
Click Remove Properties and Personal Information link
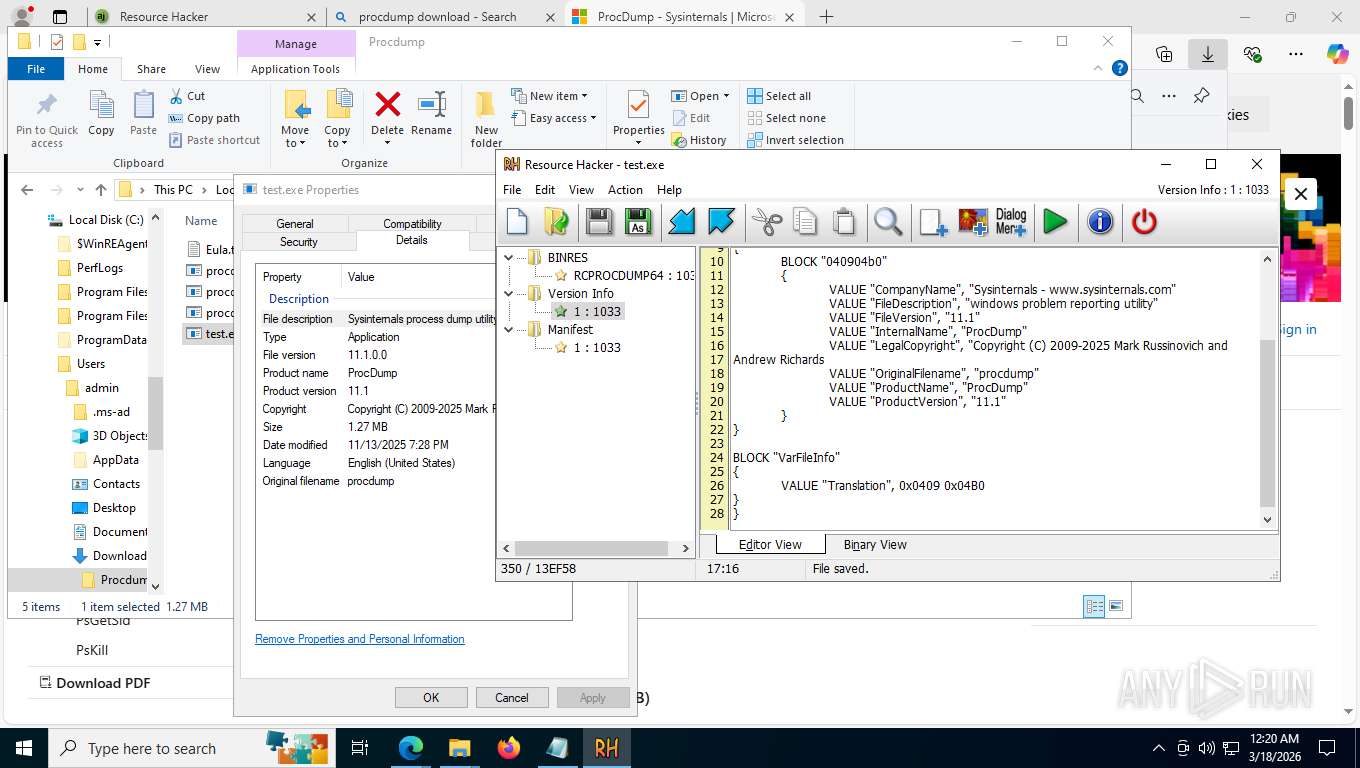(x=360, y=639)
